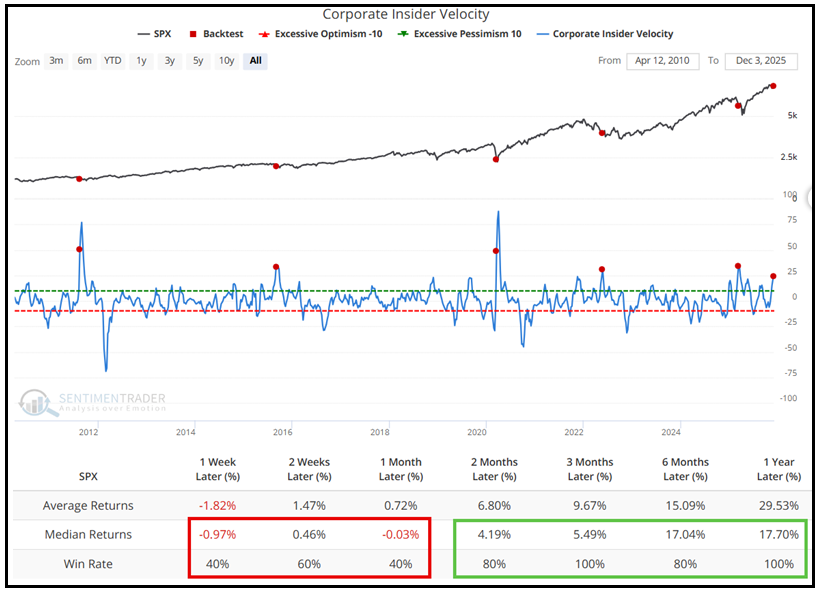Set the chart zoom to 10y
Viewport: 821px width, 593px height.
227,61
